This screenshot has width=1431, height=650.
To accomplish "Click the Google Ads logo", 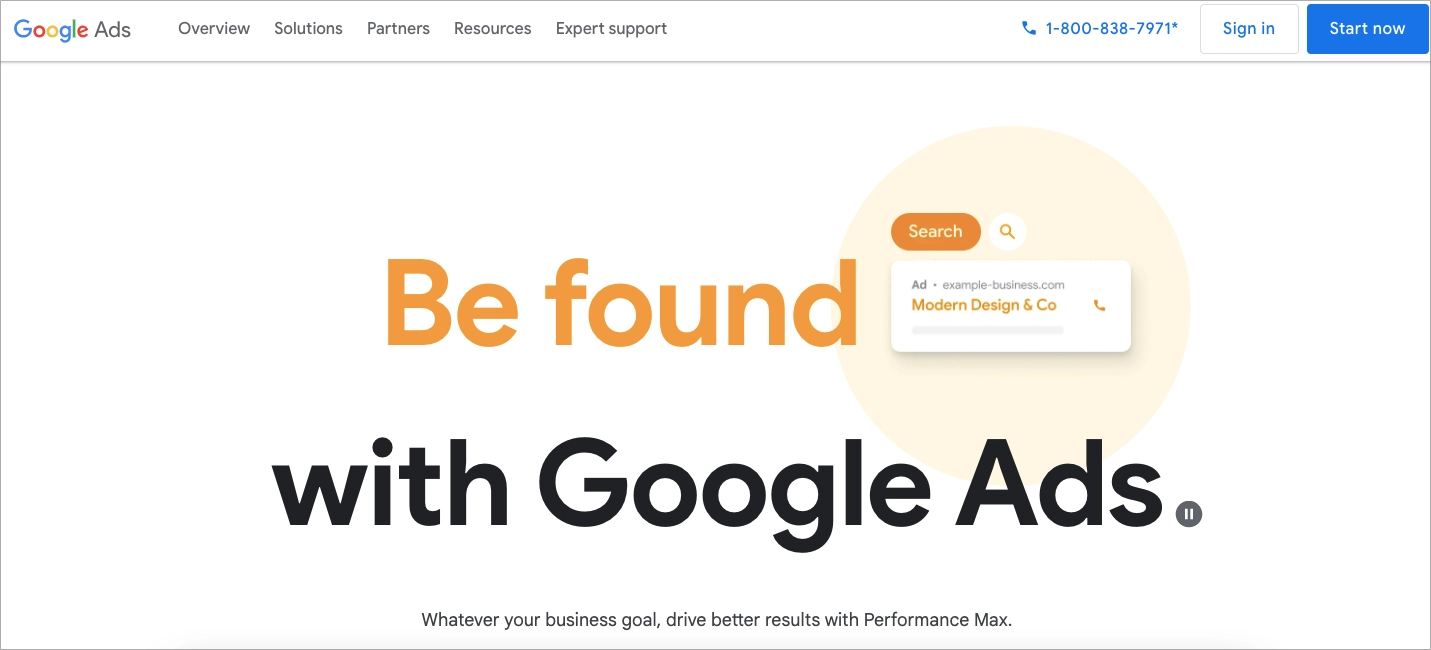I will pyautogui.click(x=72, y=29).
